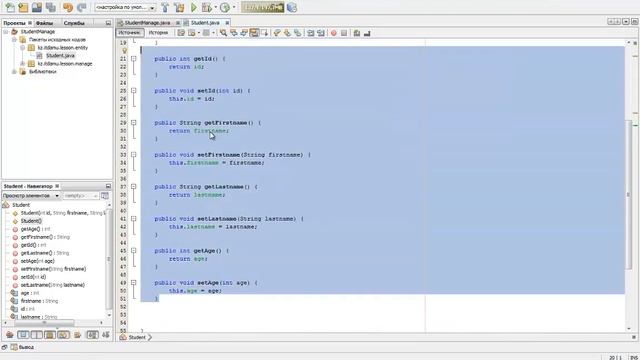Image resolution: width=640 pixels, height=360 pixels.
Task: Start macro recording with red circle icon
Action: (333, 33)
